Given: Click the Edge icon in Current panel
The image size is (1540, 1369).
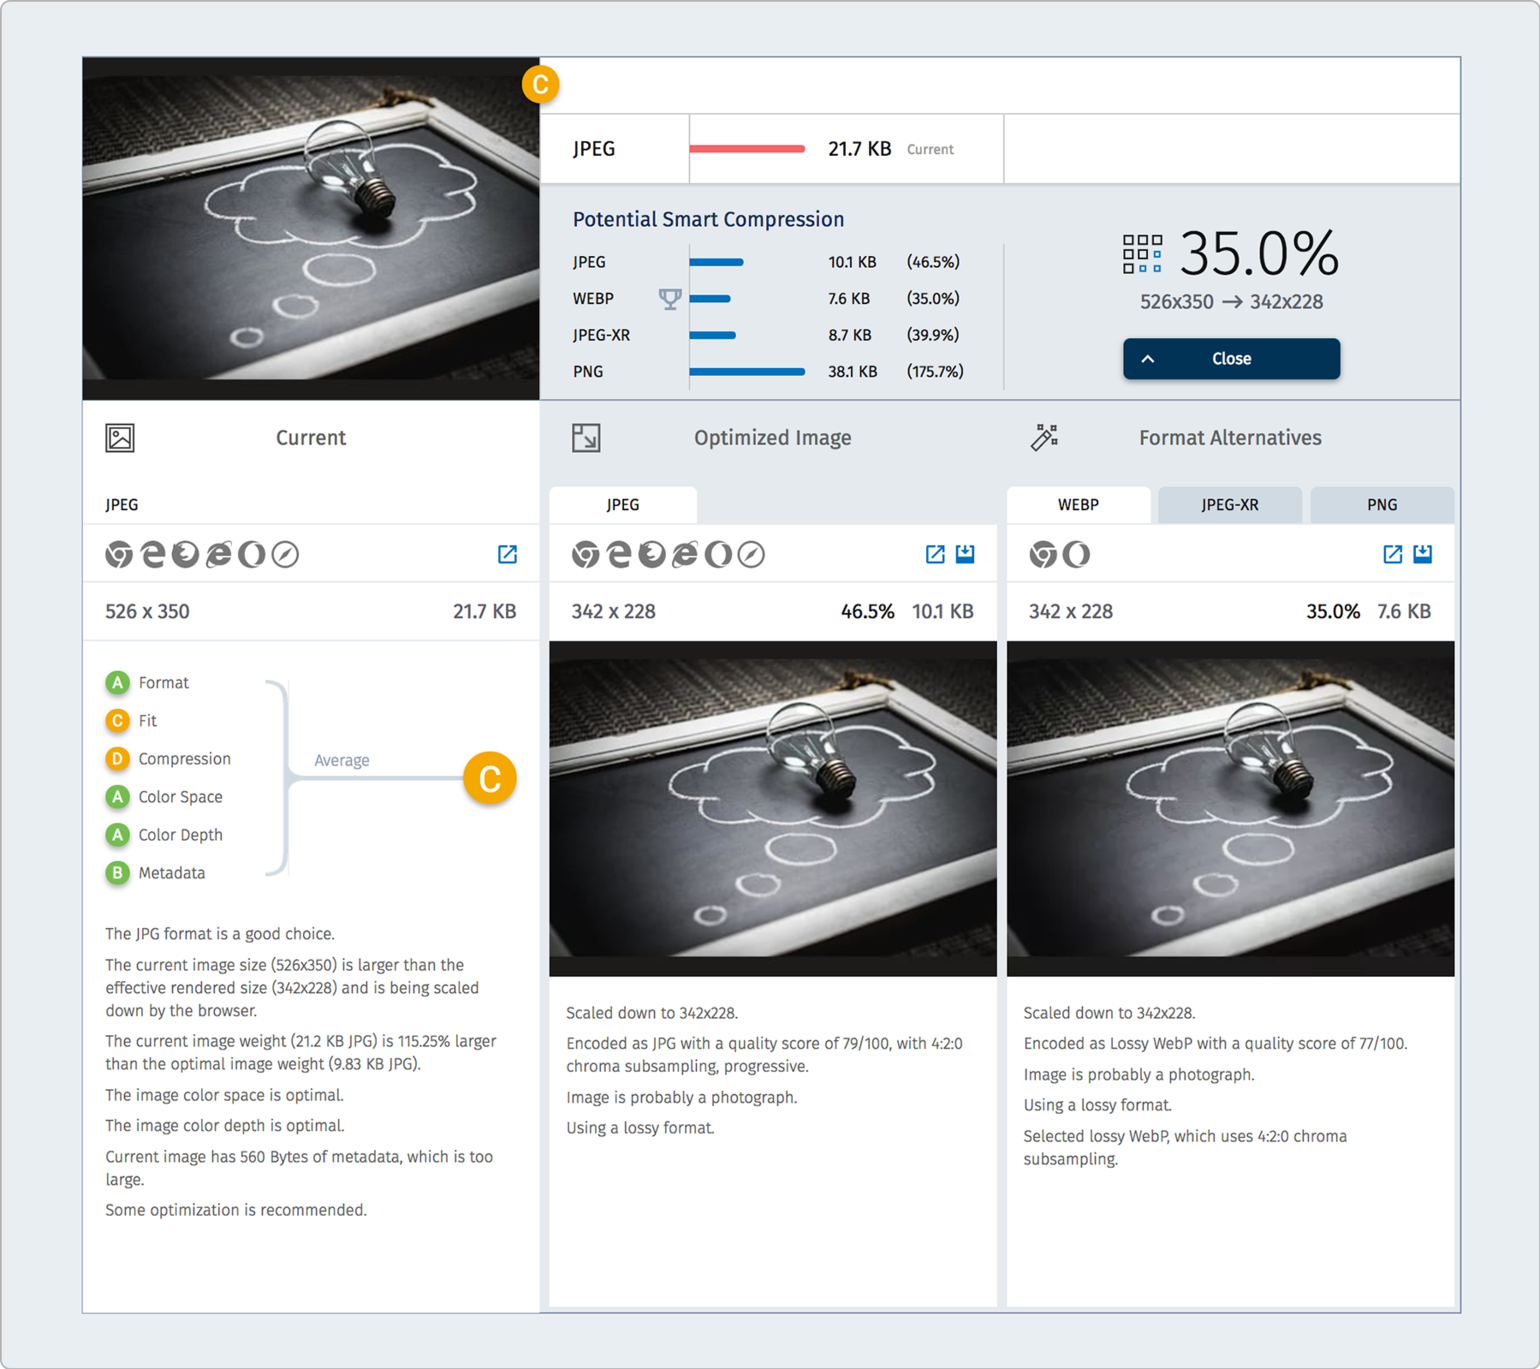Looking at the screenshot, I should 152,554.
